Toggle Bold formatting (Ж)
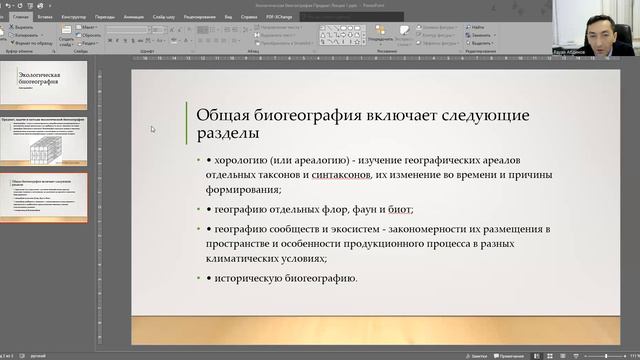The height and width of the screenshot is (360, 640). coord(110,41)
